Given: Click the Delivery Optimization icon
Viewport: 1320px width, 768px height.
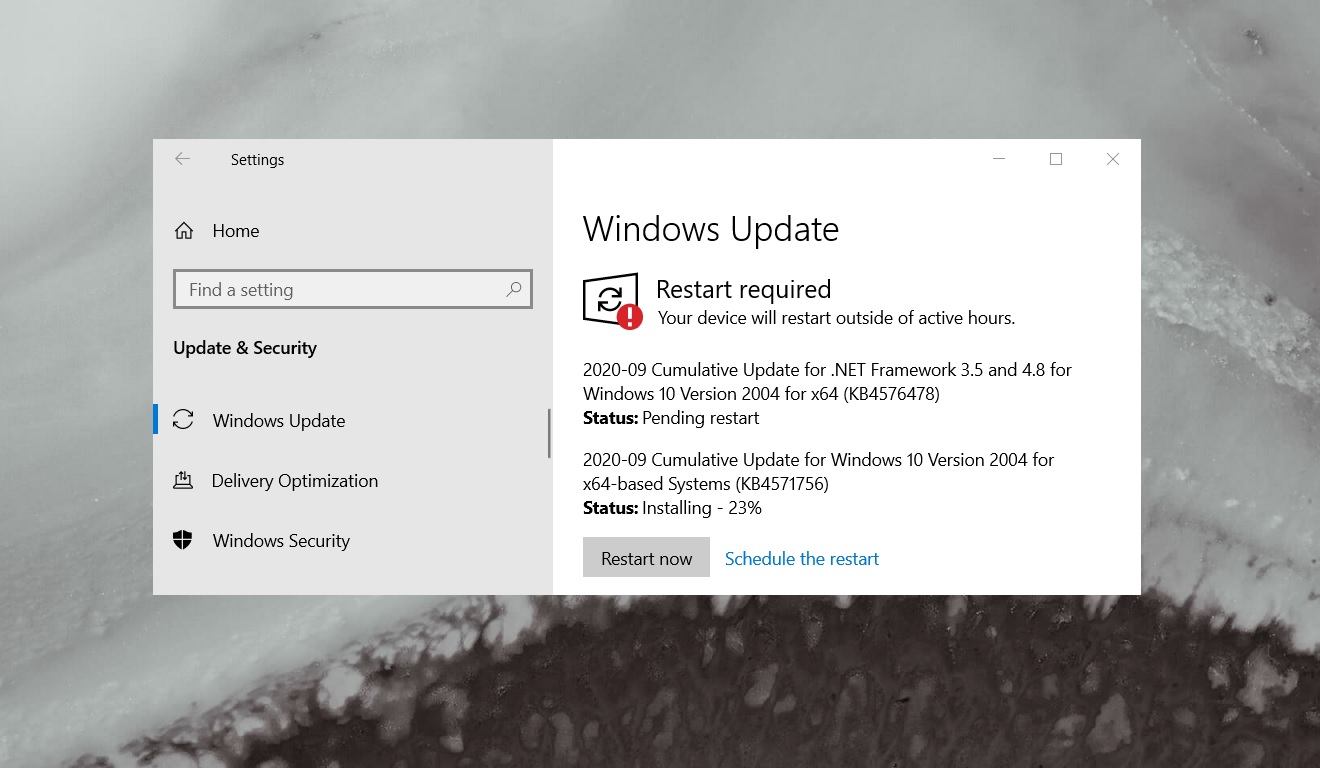Looking at the screenshot, I should point(183,480).
